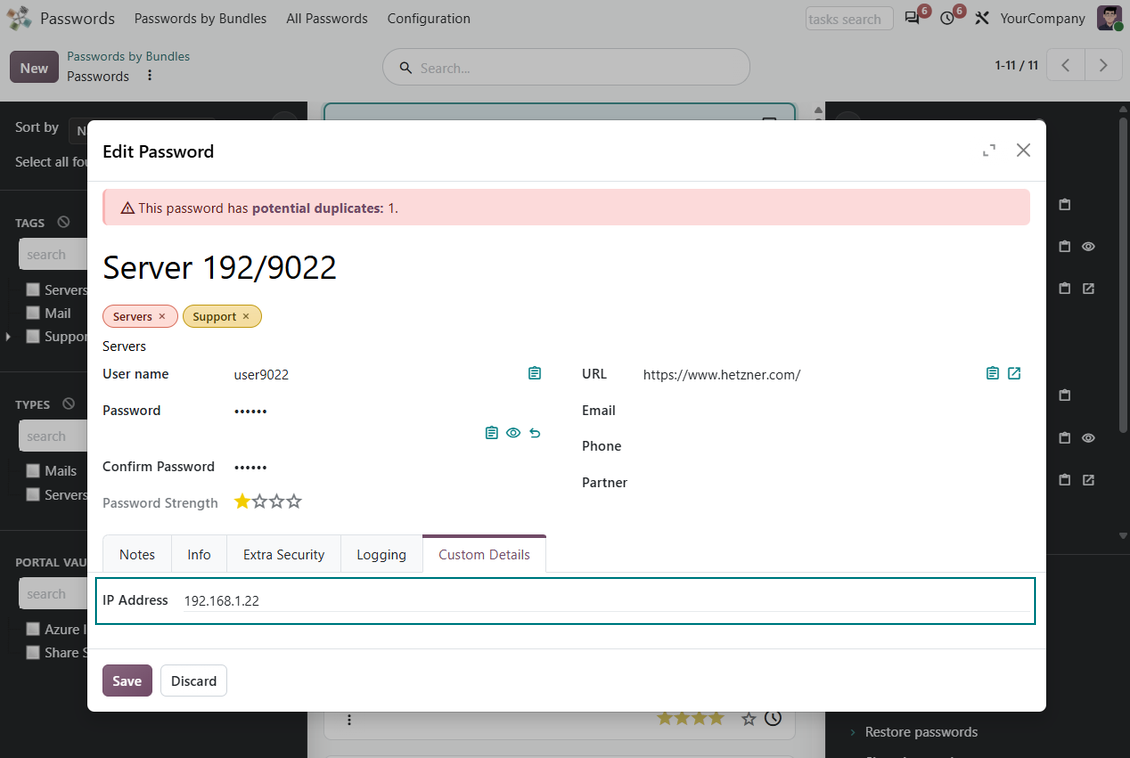The image size is (1130, 758).
Task: Remove the Servers tag
Action: coord(162,316)
